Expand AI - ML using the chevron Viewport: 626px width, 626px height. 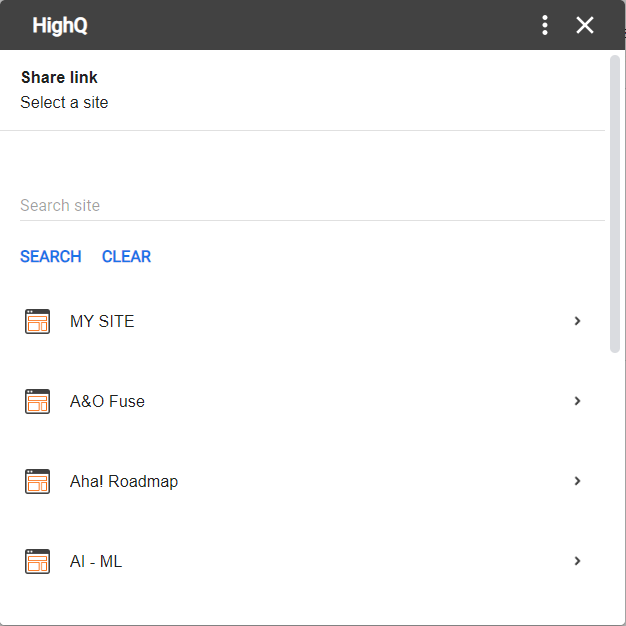coord(577,561)
